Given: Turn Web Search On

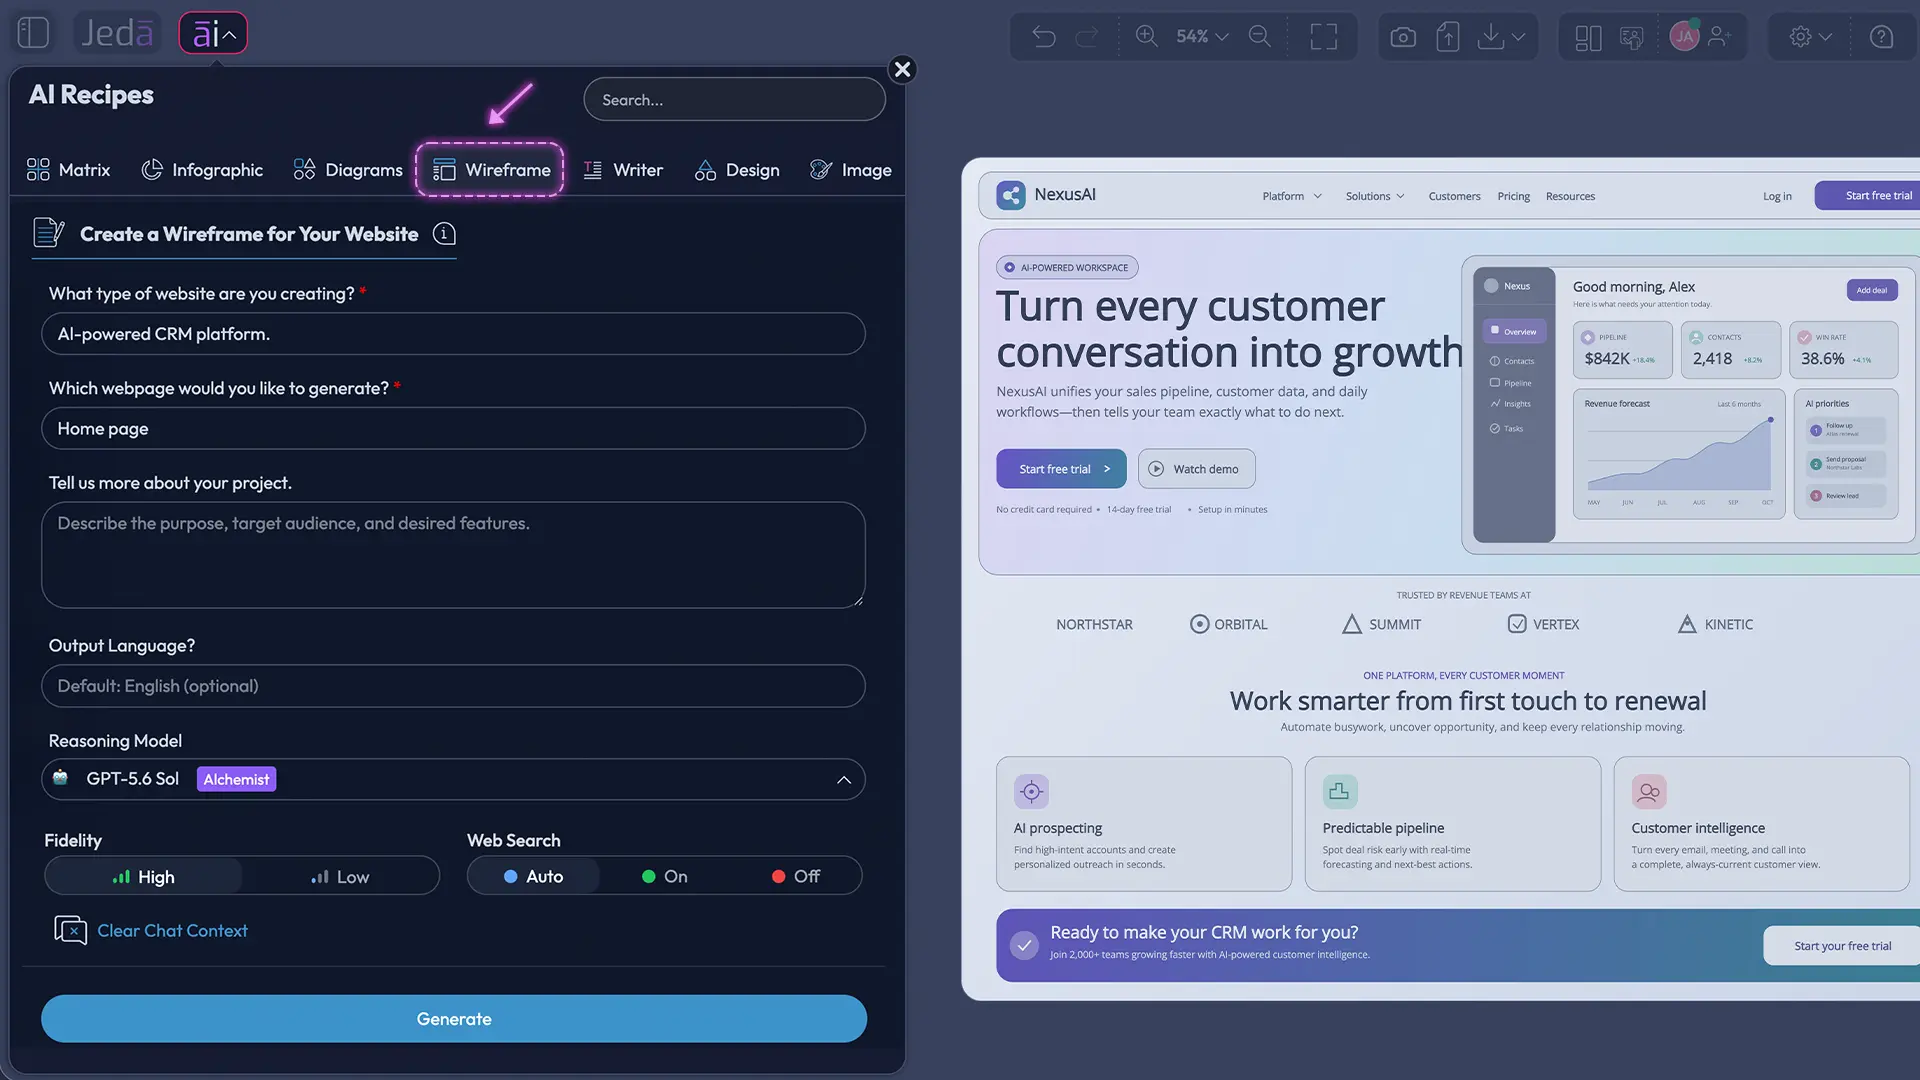Looking at the screenshot, I should 665,876.
